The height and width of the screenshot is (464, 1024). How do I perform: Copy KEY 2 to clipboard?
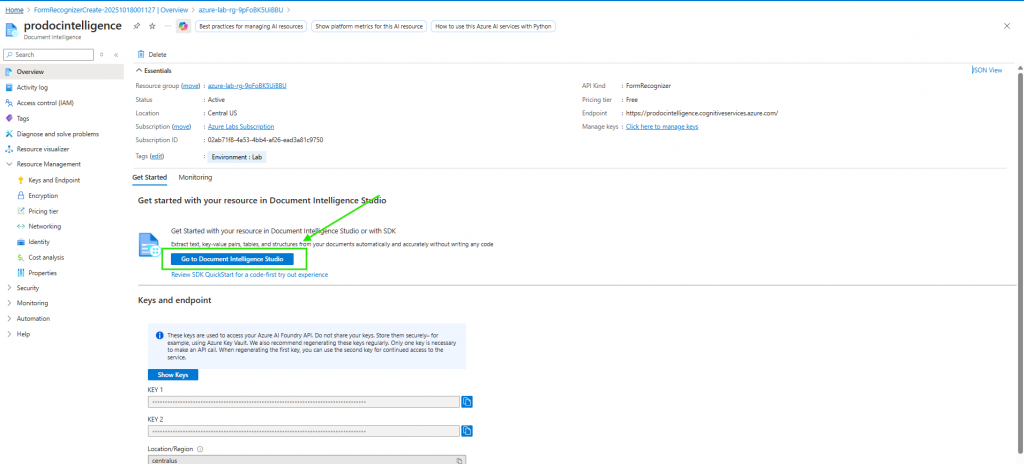[467, 431]
